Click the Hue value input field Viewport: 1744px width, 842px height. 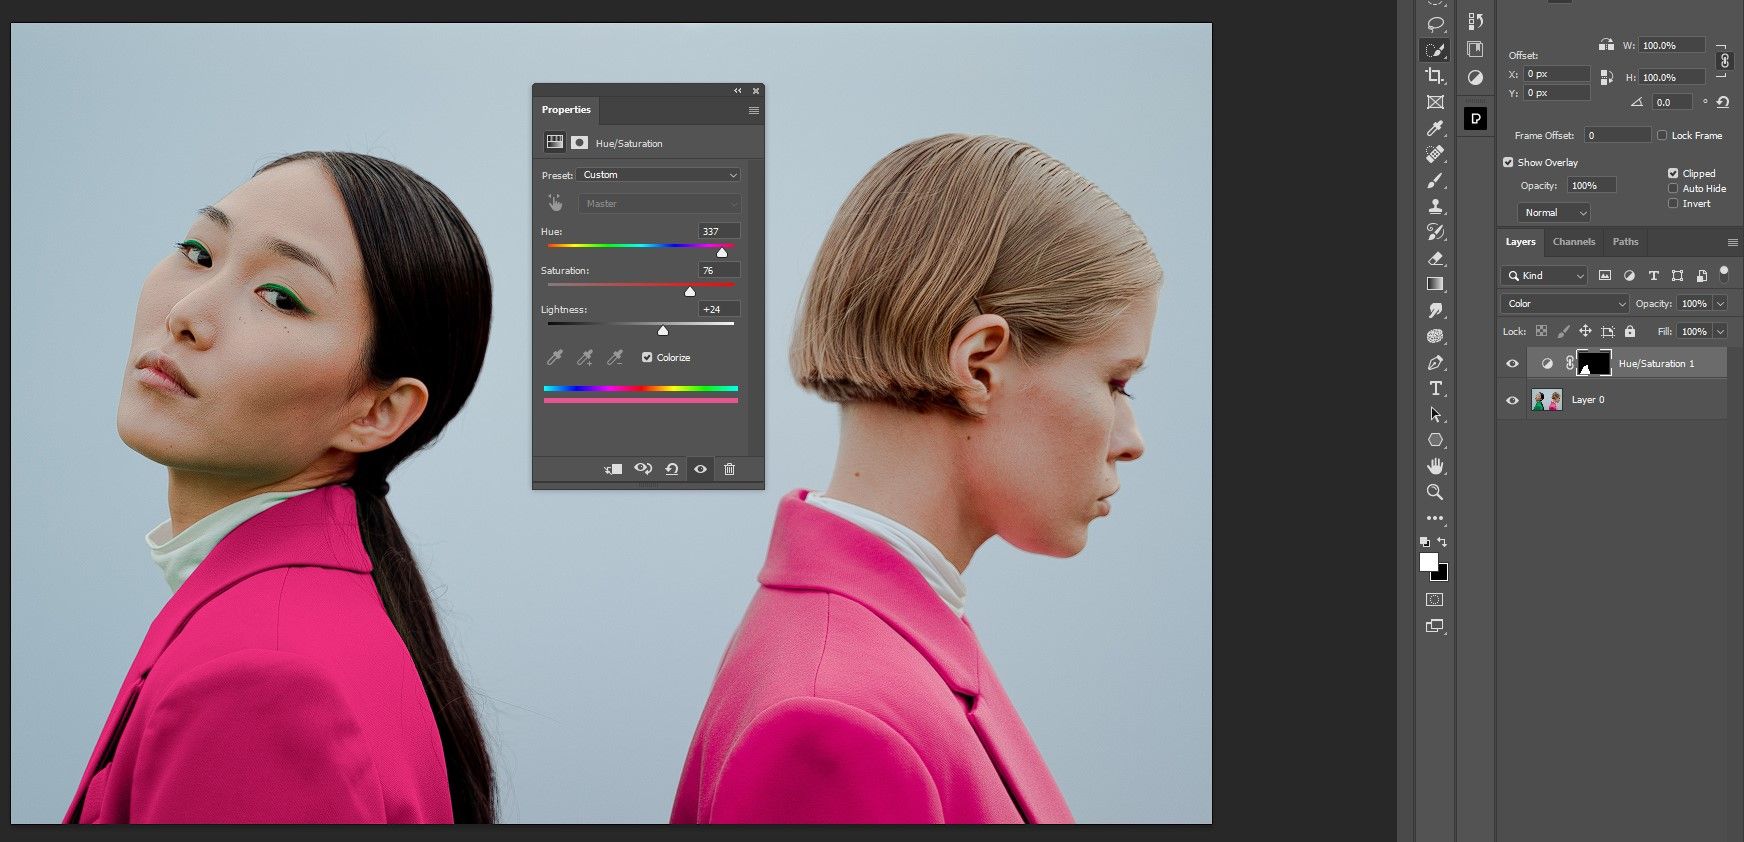click(719, 231)
